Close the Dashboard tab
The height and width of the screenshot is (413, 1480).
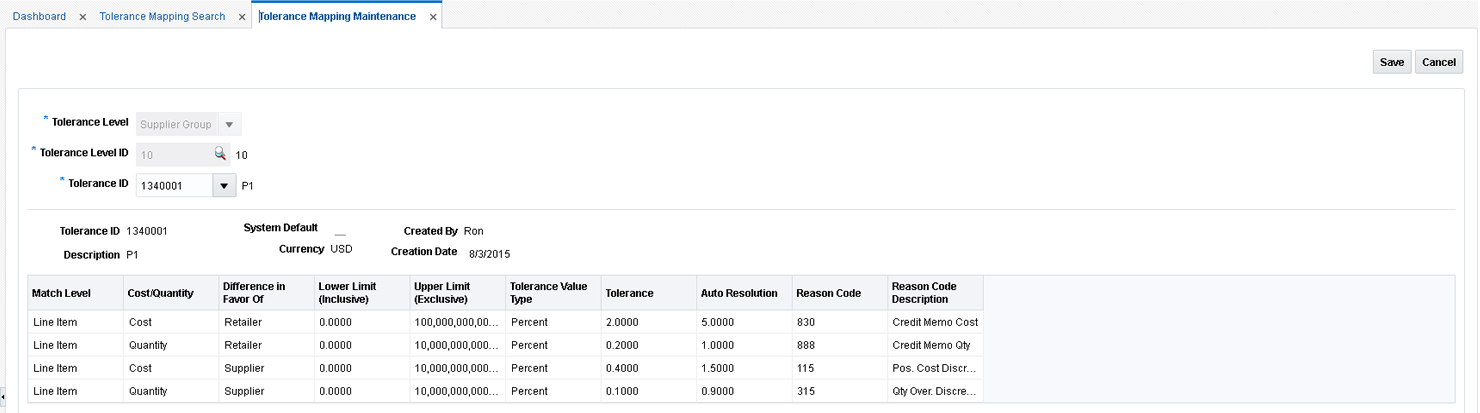(x=82, y=17)
